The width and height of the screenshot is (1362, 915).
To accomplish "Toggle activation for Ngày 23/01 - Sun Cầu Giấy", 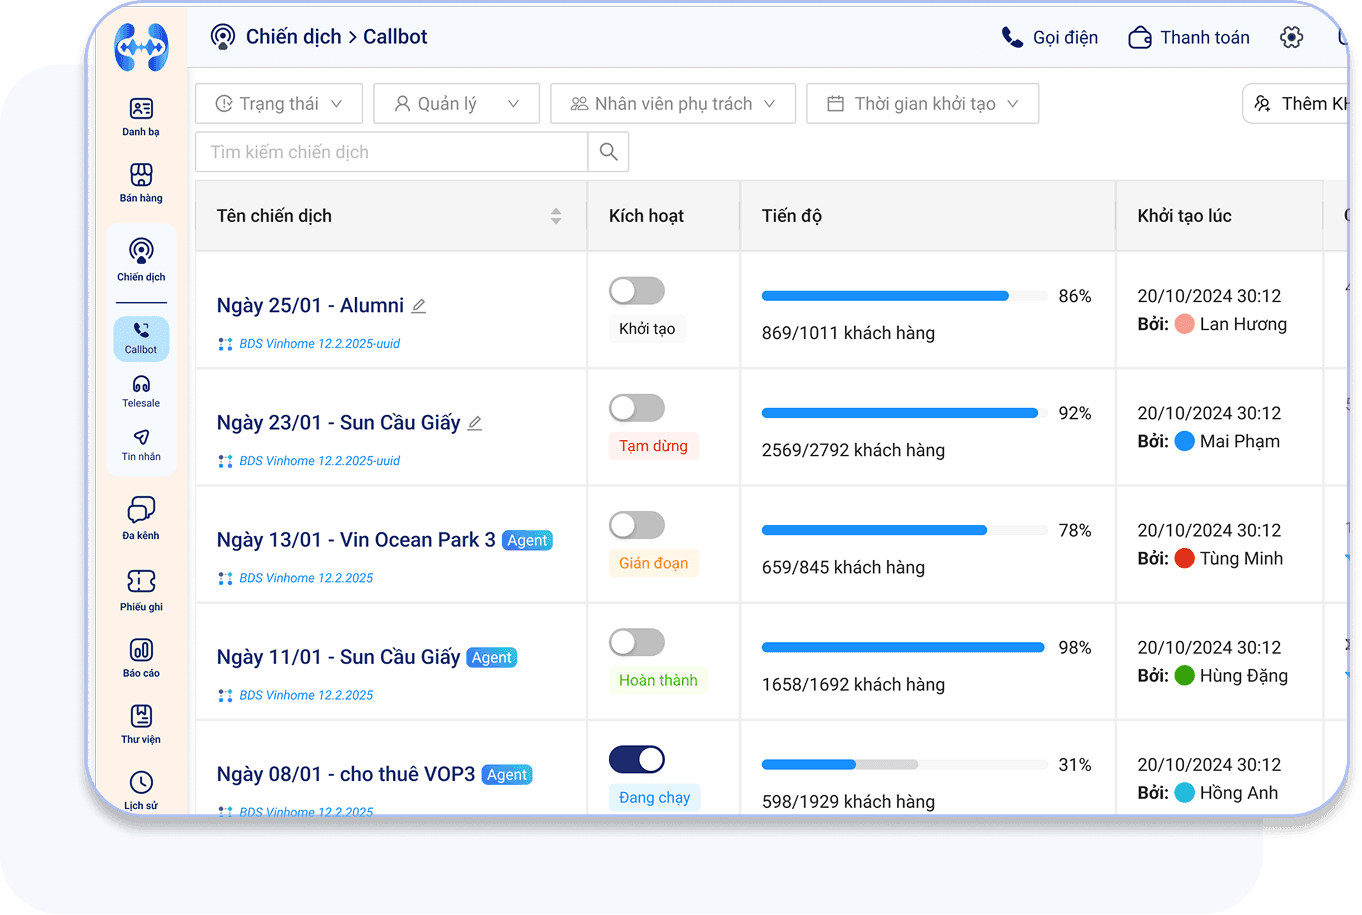I will pos(637,408).
